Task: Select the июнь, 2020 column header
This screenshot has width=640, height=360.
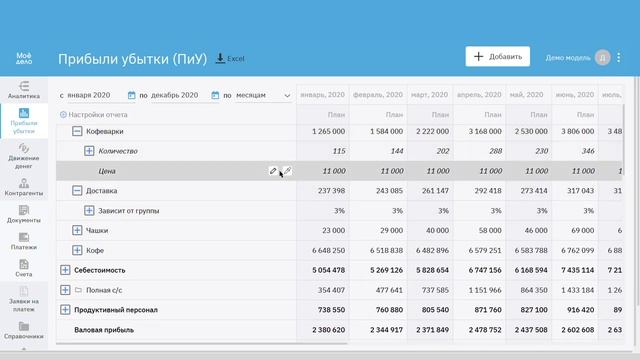Action: coord(574,95)
